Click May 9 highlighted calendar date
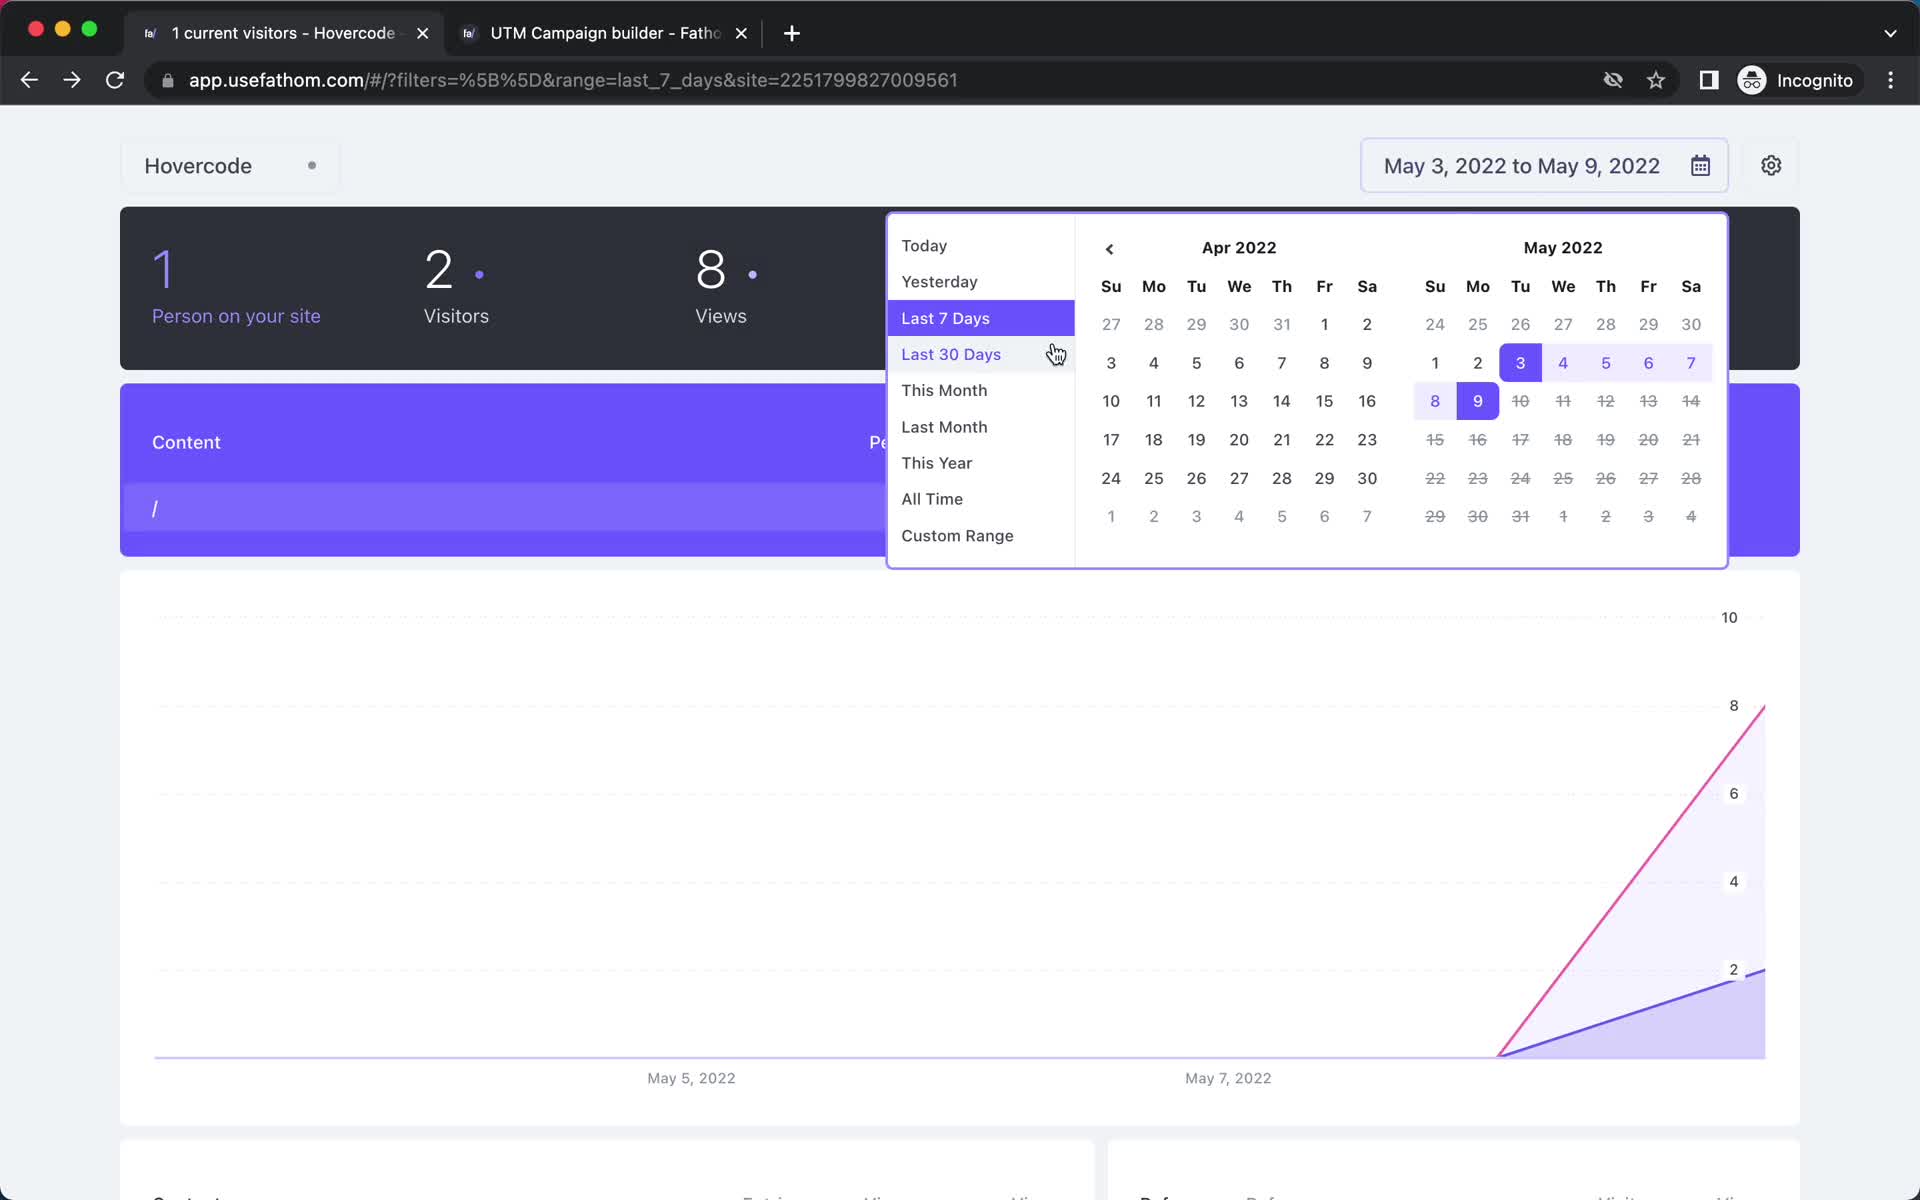1920x1200 pixels. pos(1476,401)
